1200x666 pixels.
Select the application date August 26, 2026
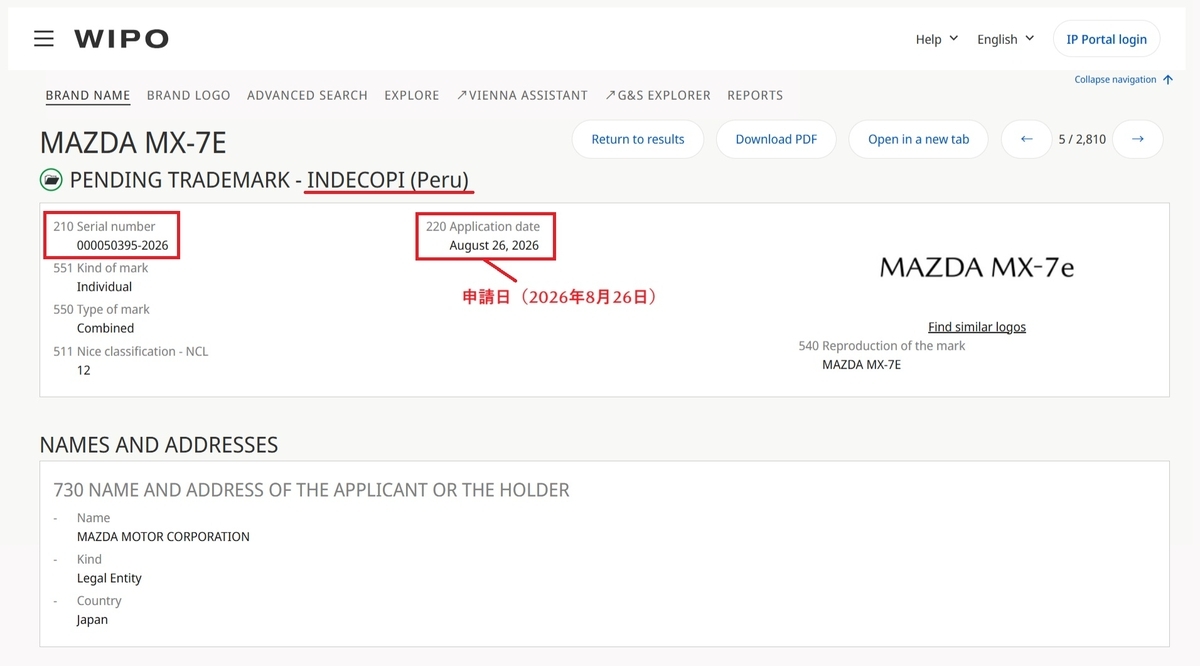(x=494, y=245)
